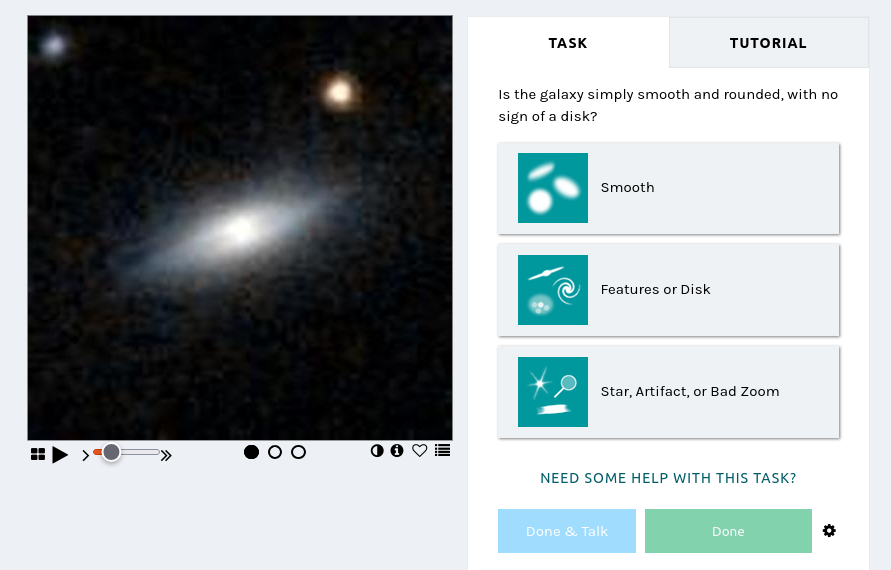Screen dimensions: 891x570
Task: Click the playback speed slider handle
Action: 111,453
